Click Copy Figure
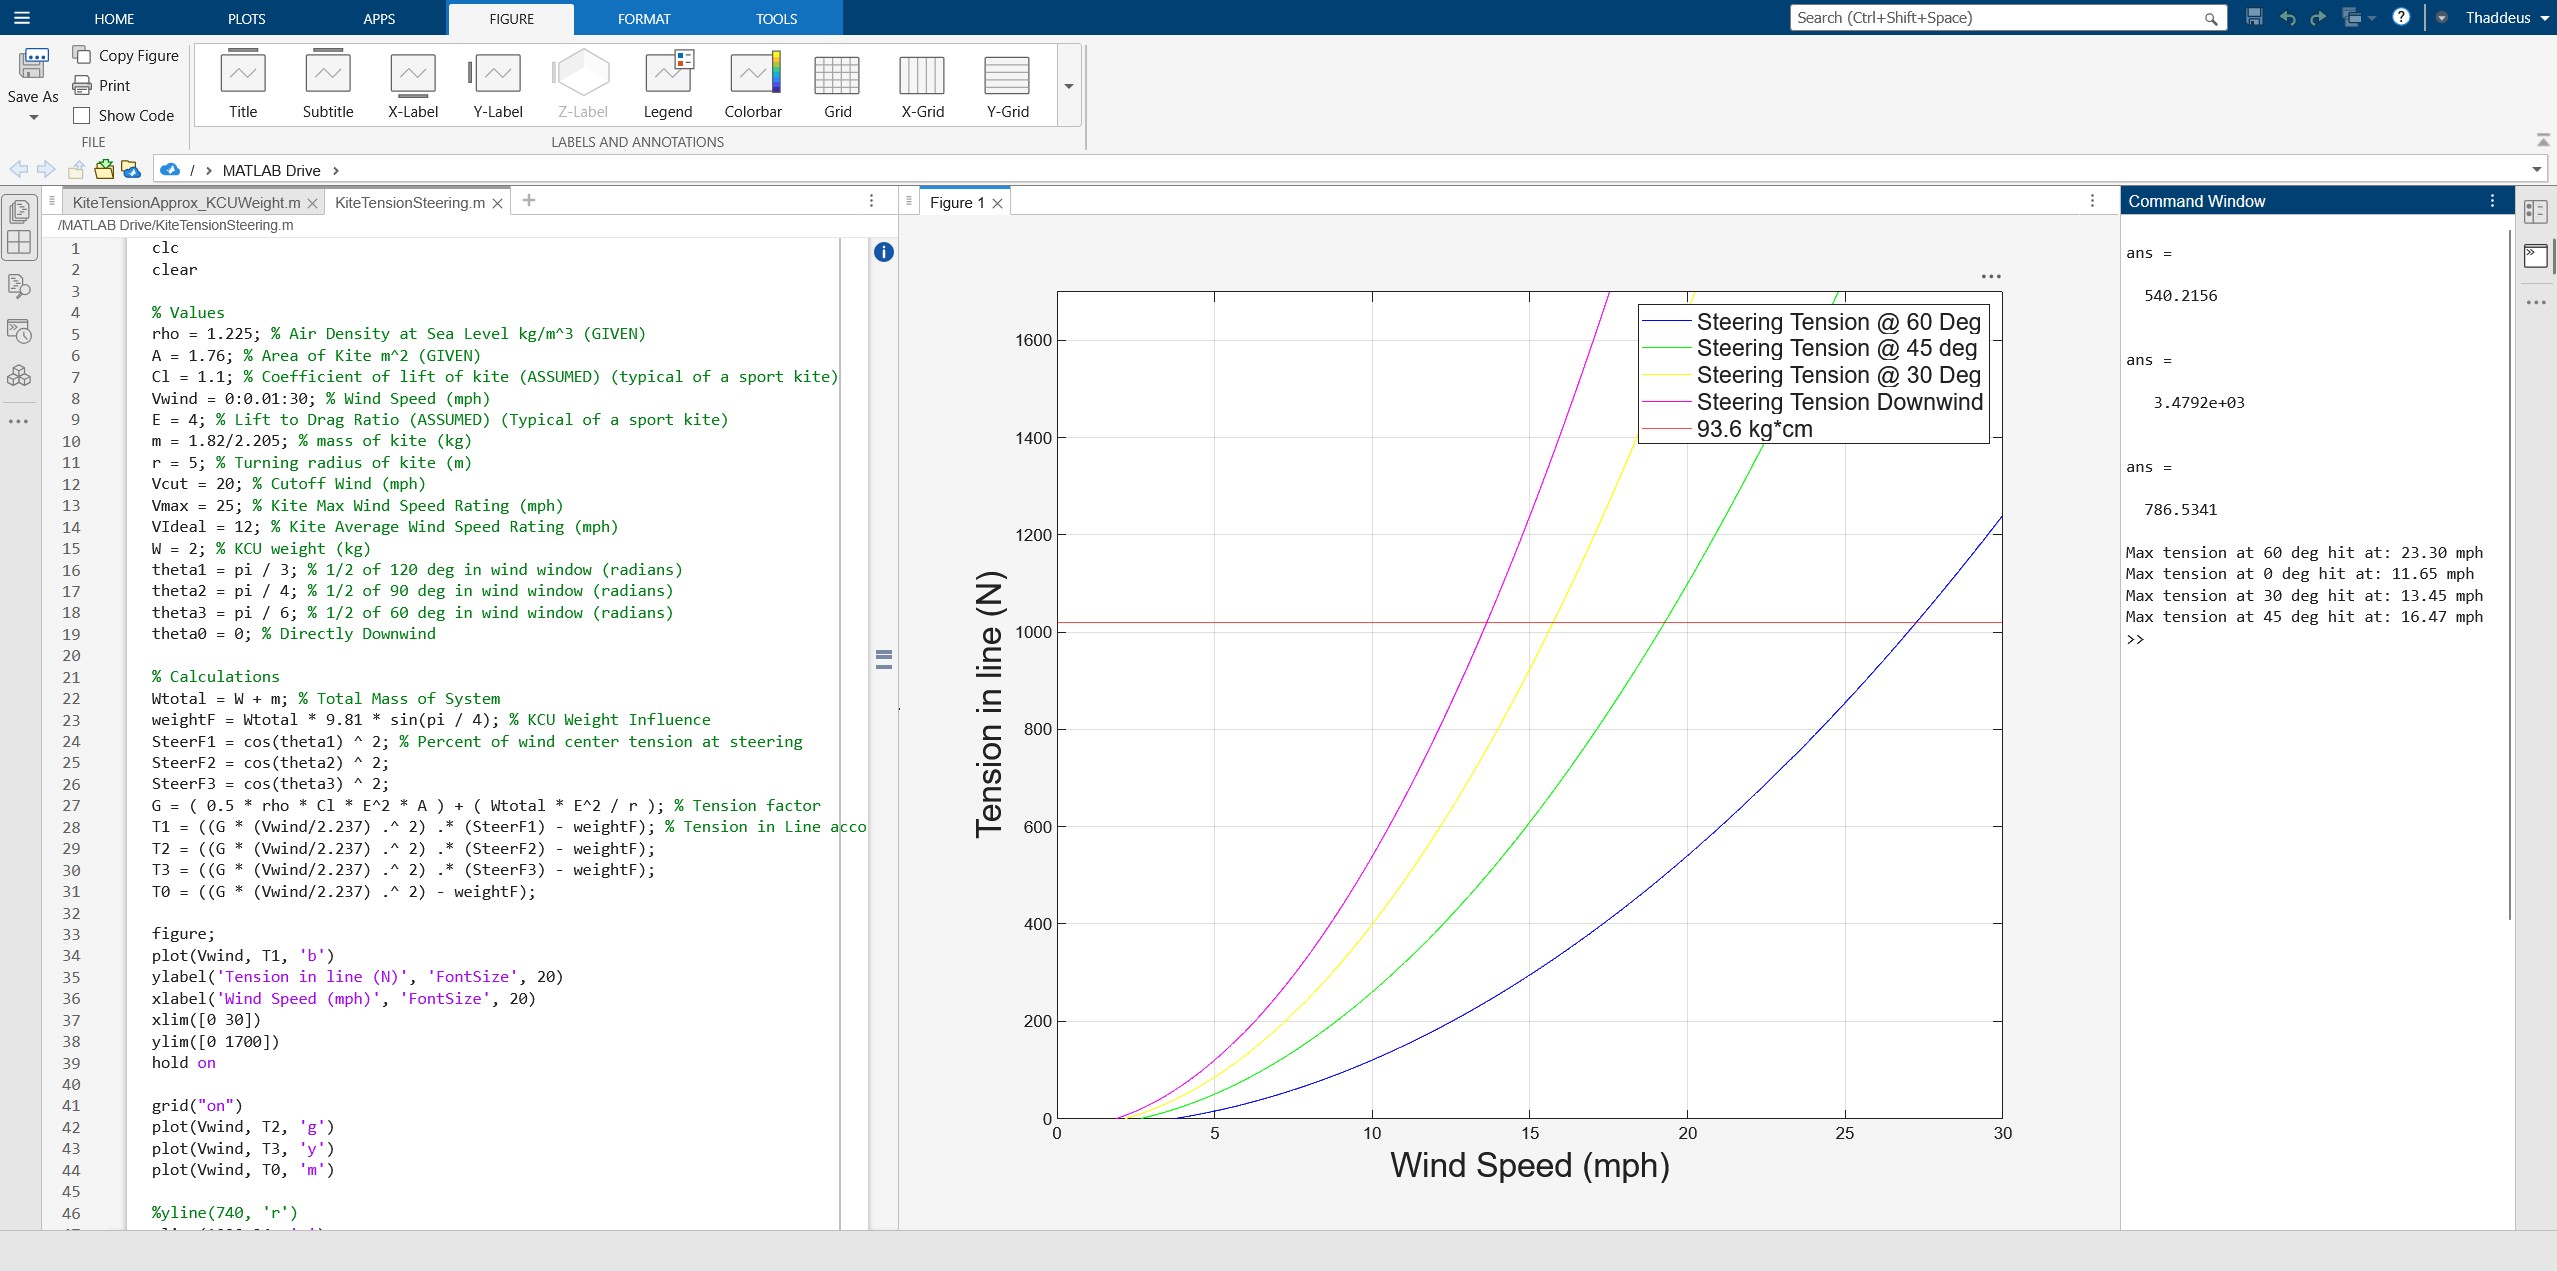The width and height of the screenshot is (2557, 1271). coord(126,55)
